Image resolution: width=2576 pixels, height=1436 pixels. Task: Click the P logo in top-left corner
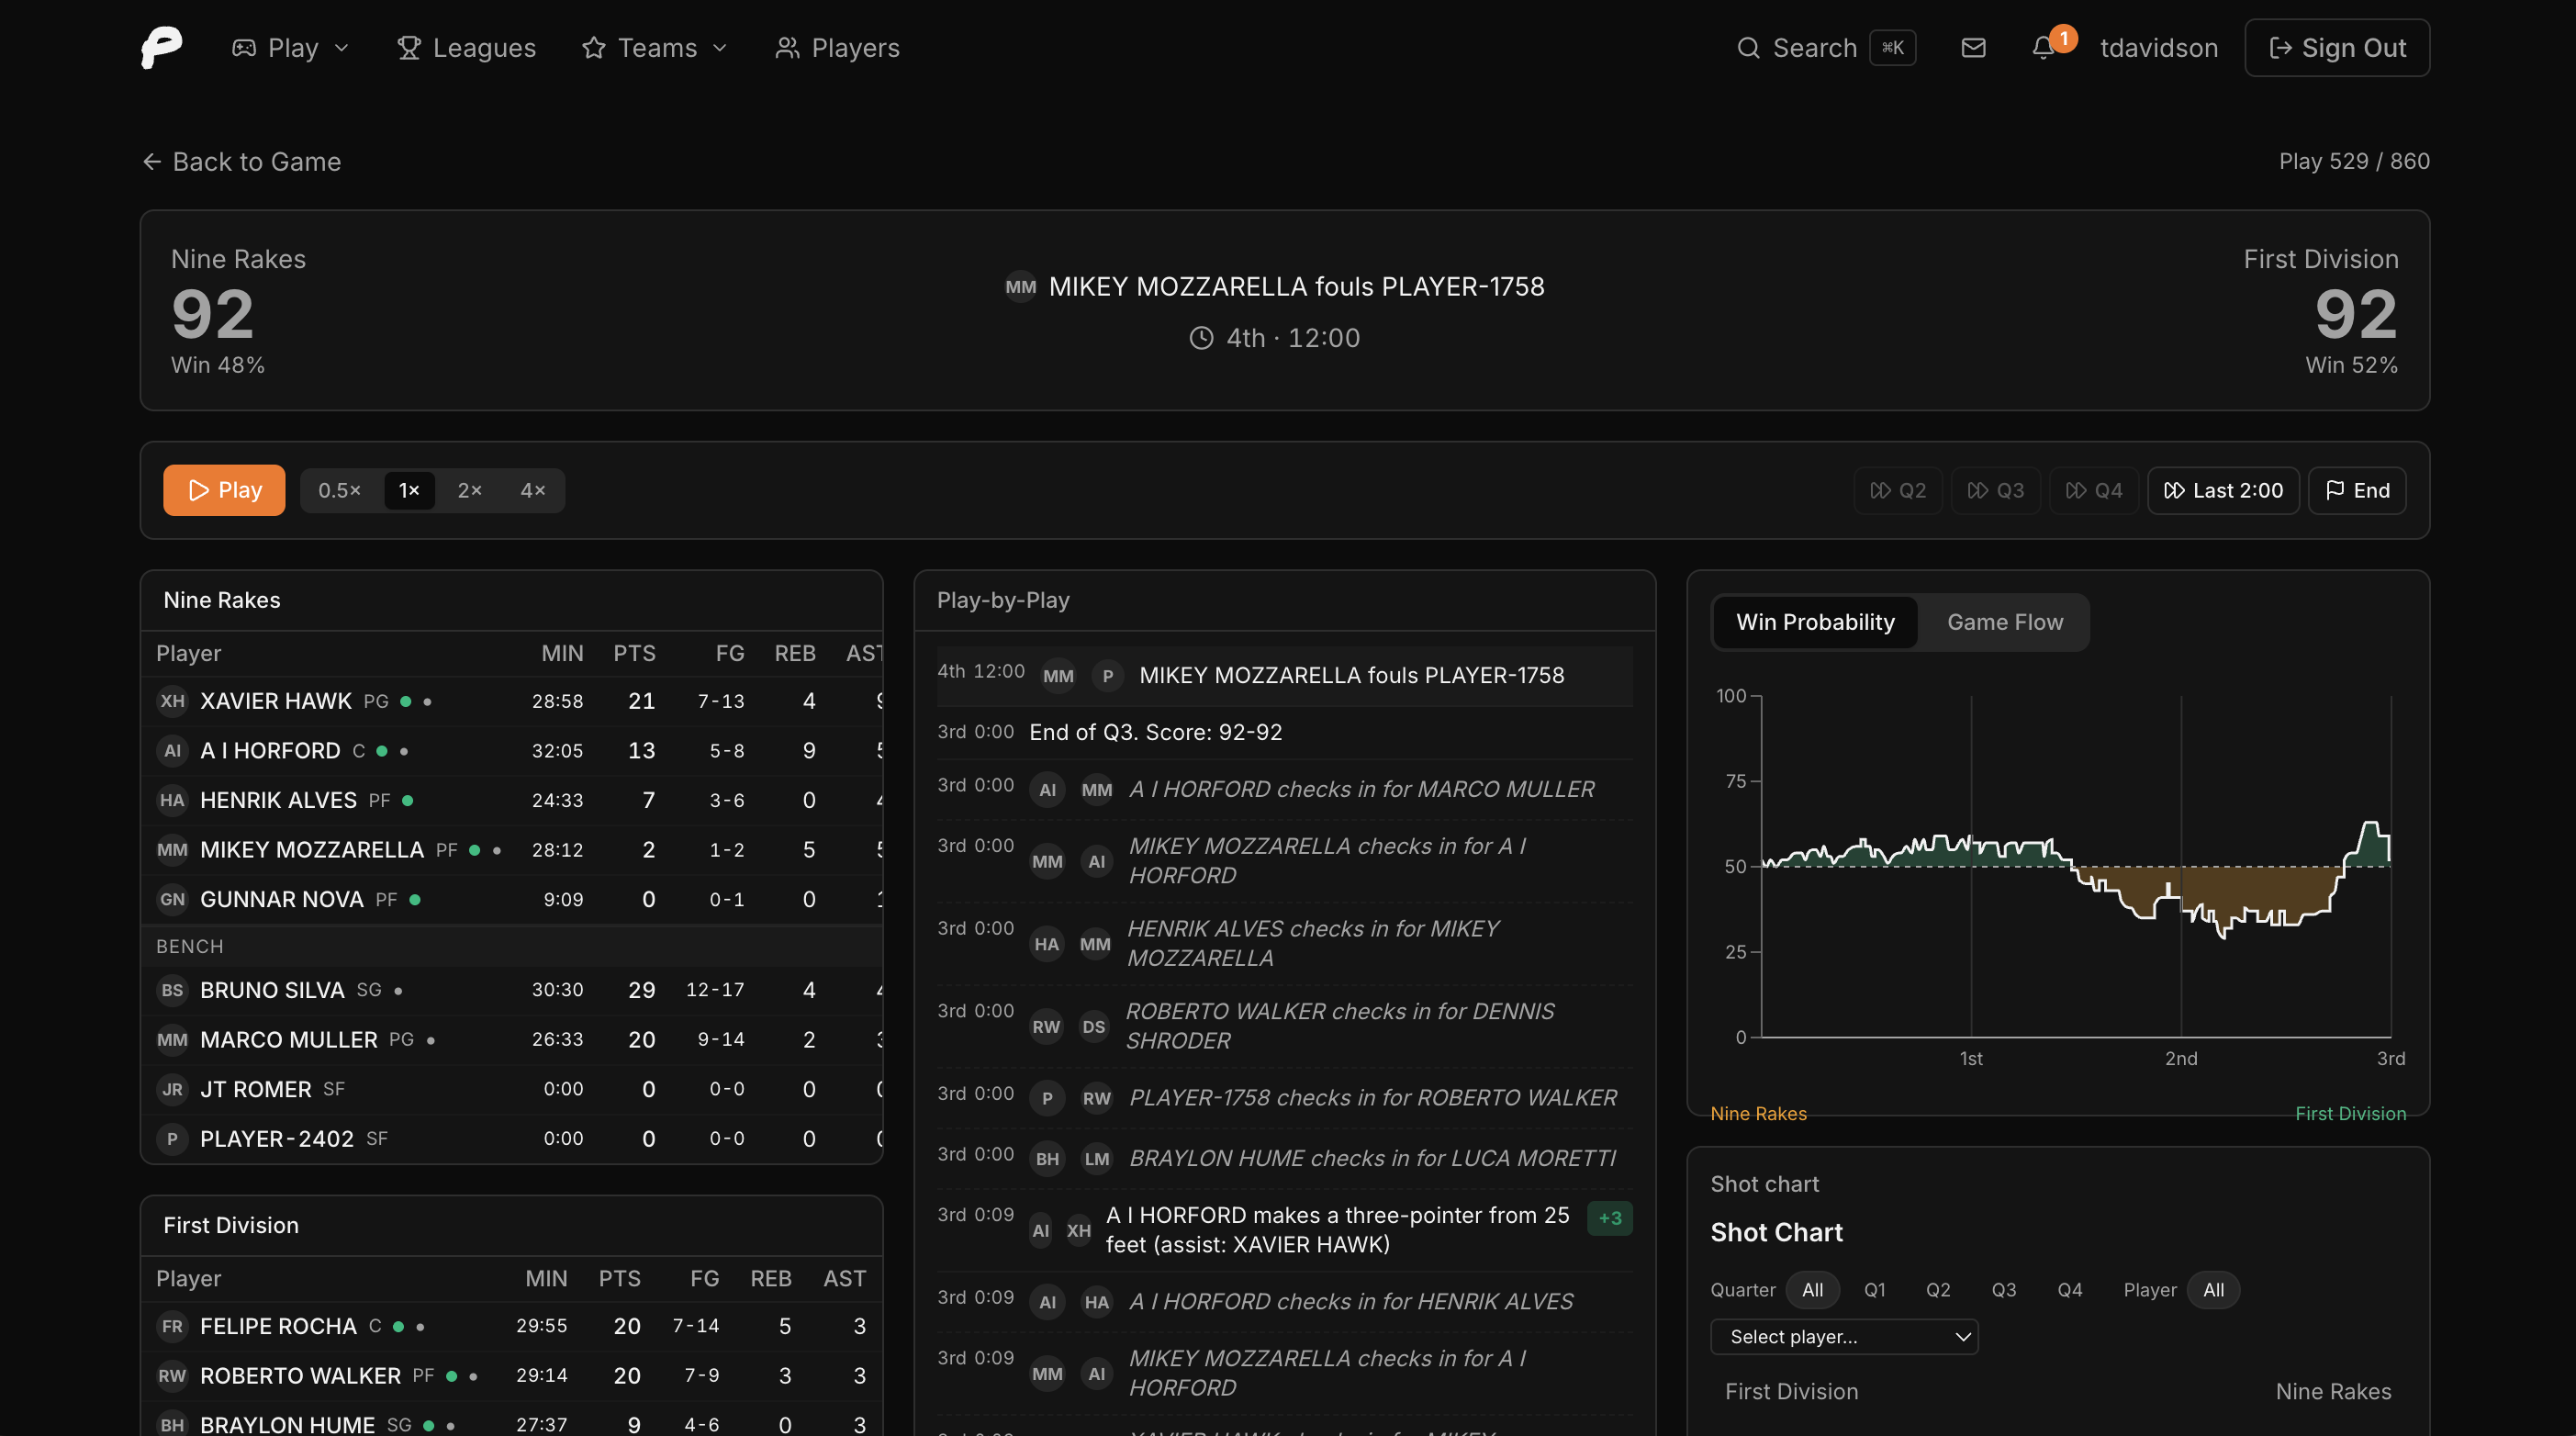[160, 47]
